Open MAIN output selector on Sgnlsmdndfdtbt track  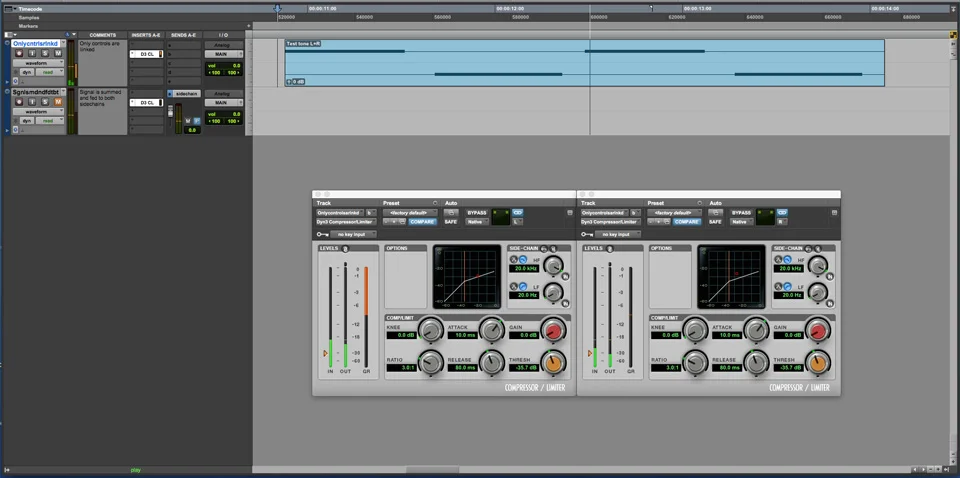223,103
